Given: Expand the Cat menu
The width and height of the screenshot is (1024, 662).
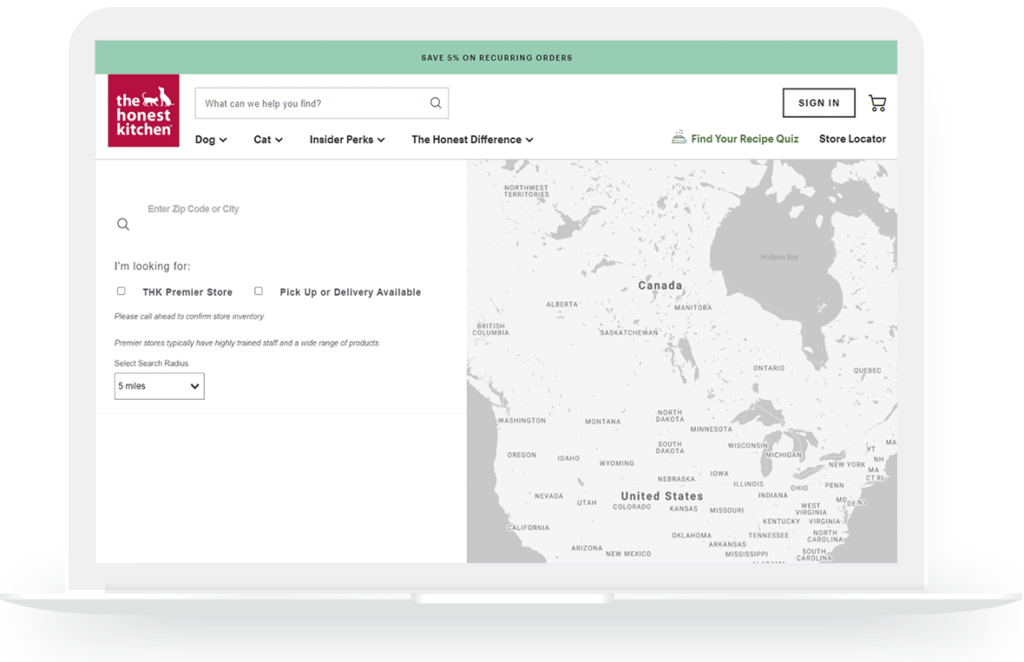Looking at the screenshot, I should point(267,140).
